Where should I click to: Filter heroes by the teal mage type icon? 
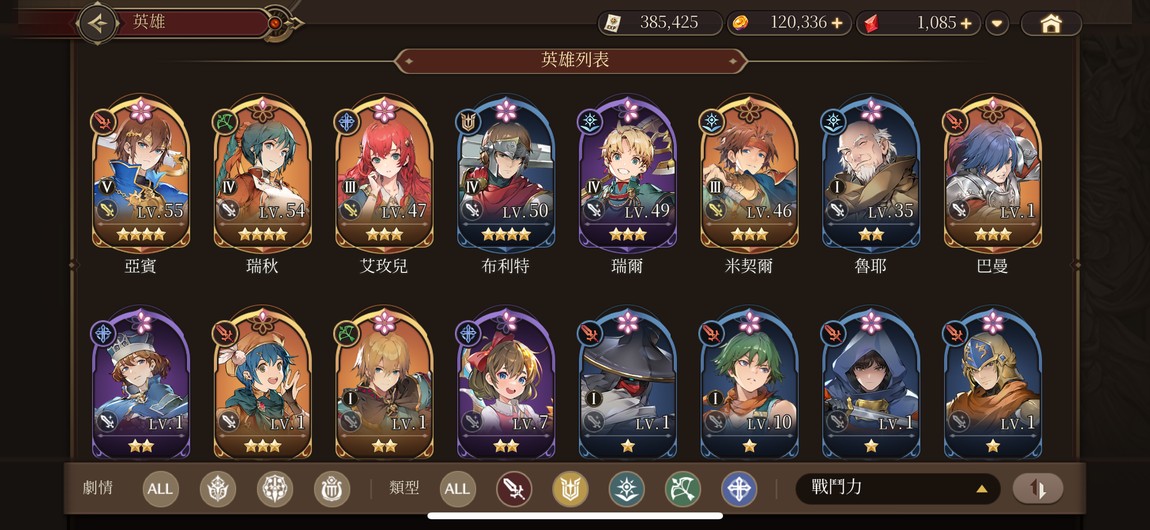626,489
